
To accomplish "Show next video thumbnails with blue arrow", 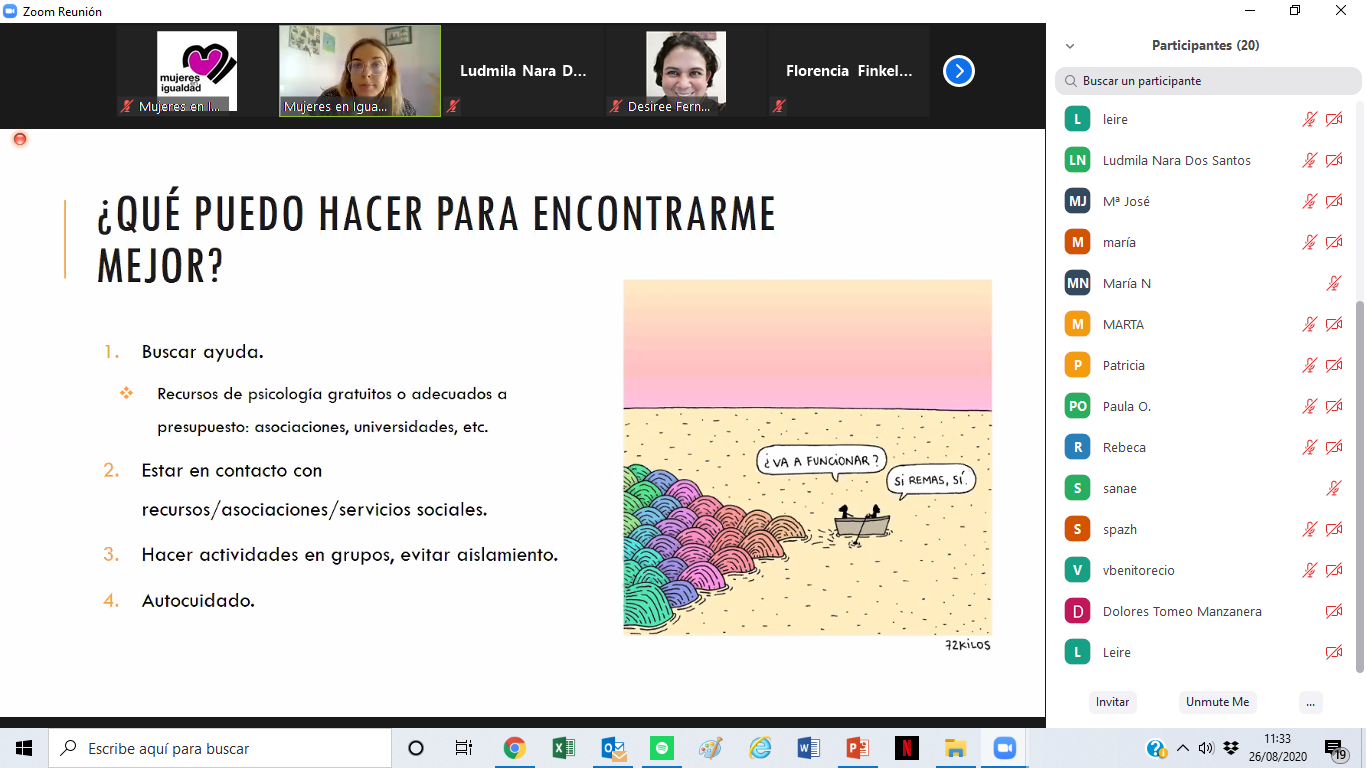I will pyautogui.click(x=958, y=71).
